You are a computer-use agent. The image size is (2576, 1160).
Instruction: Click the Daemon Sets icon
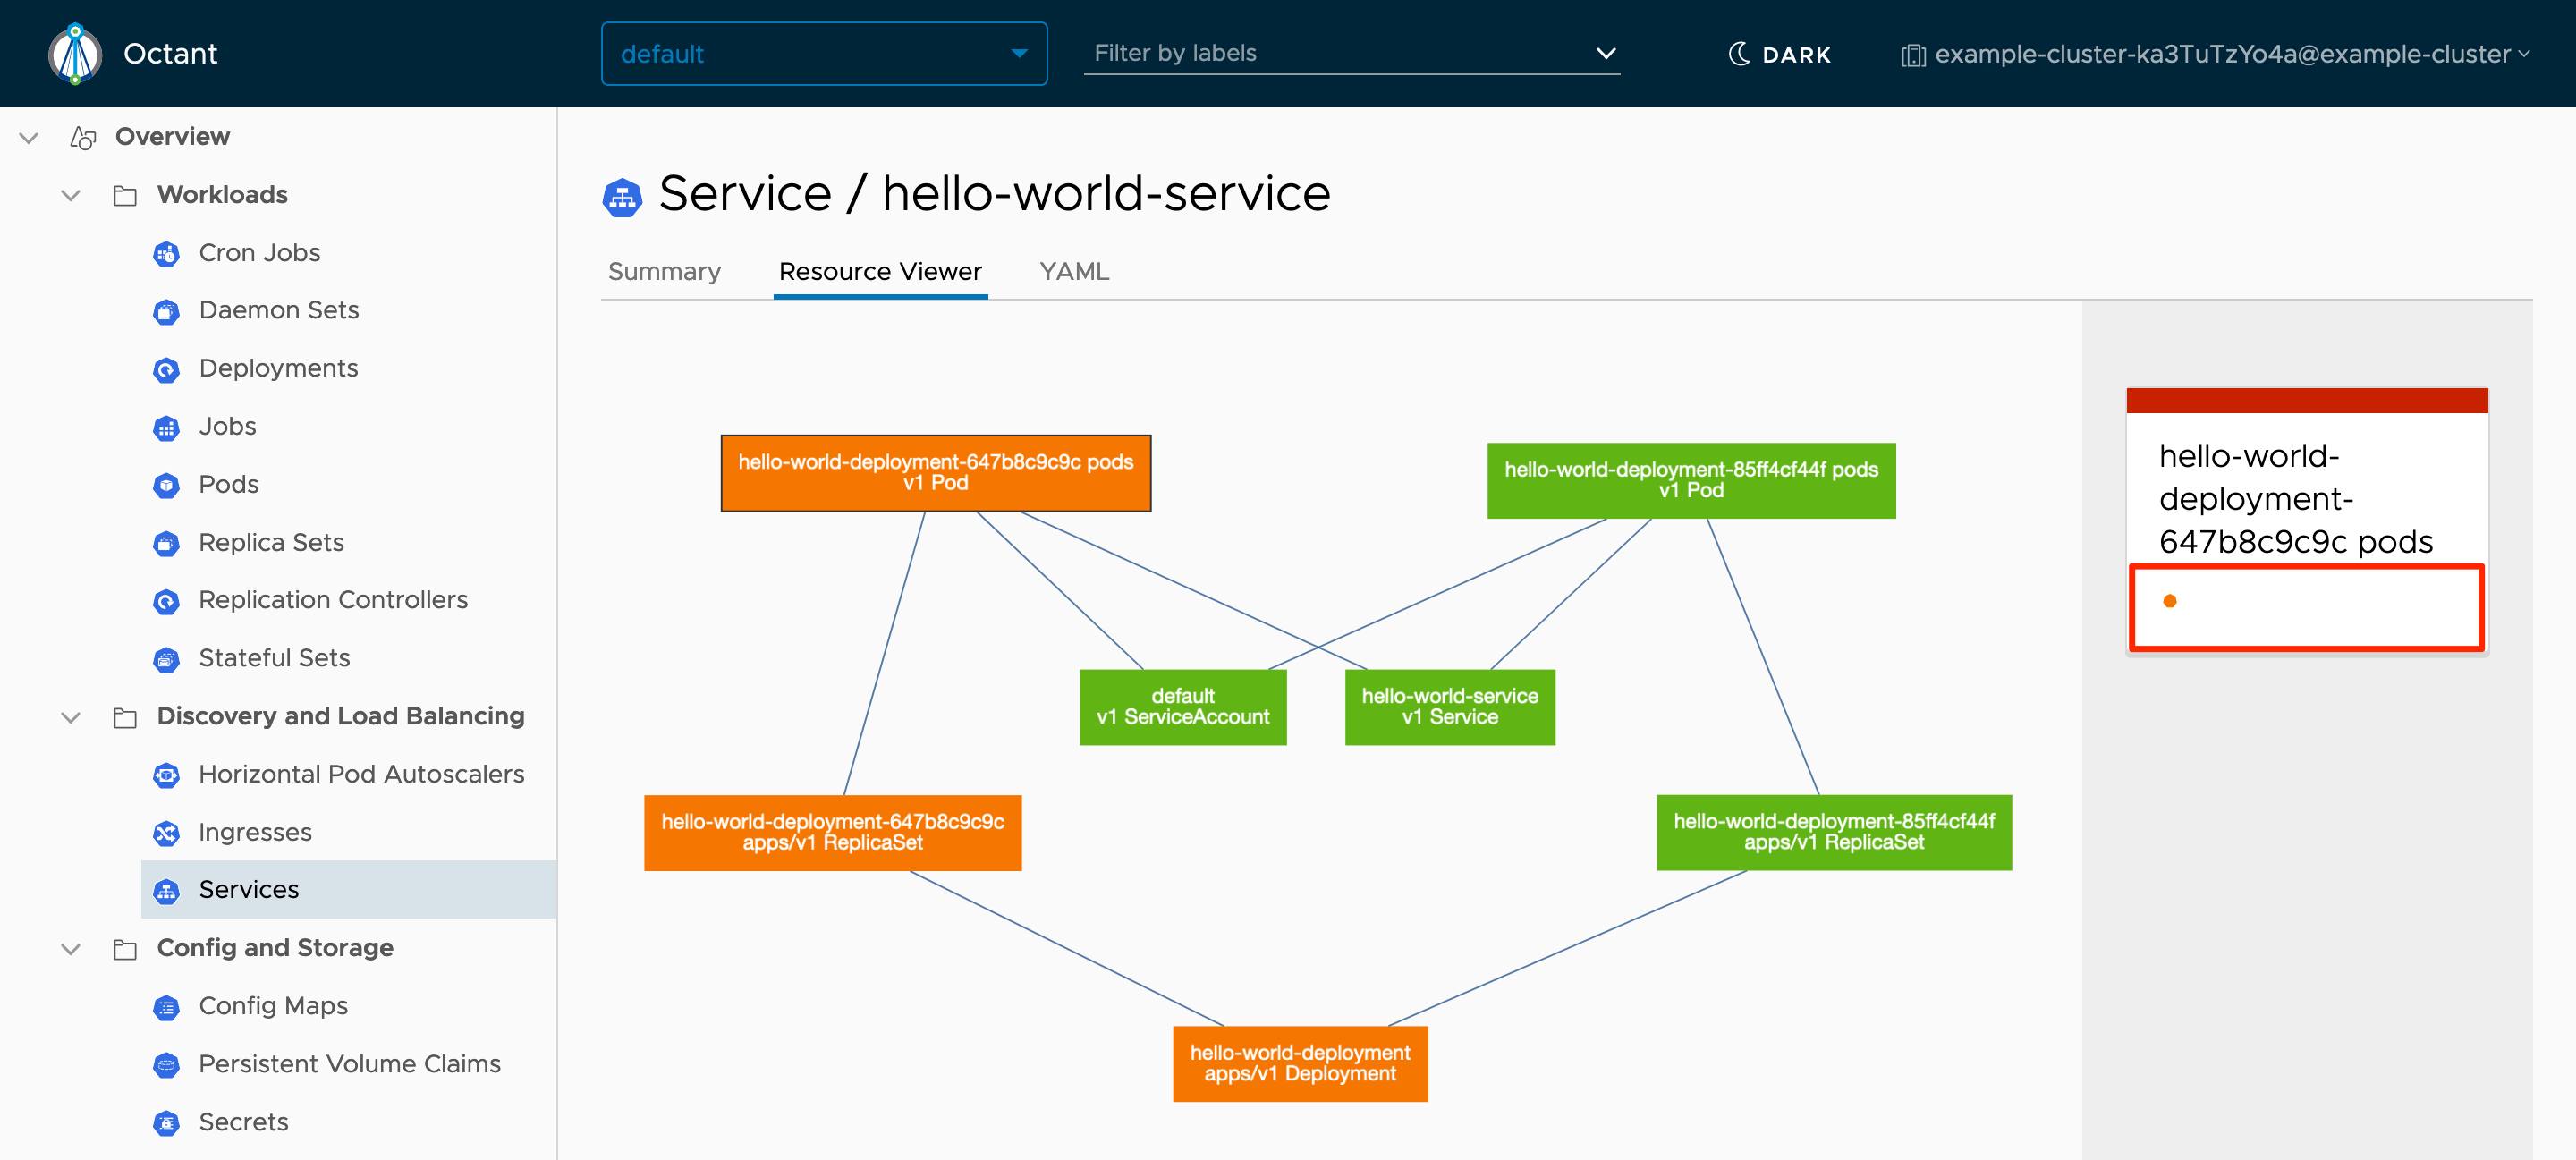(167, 310)
